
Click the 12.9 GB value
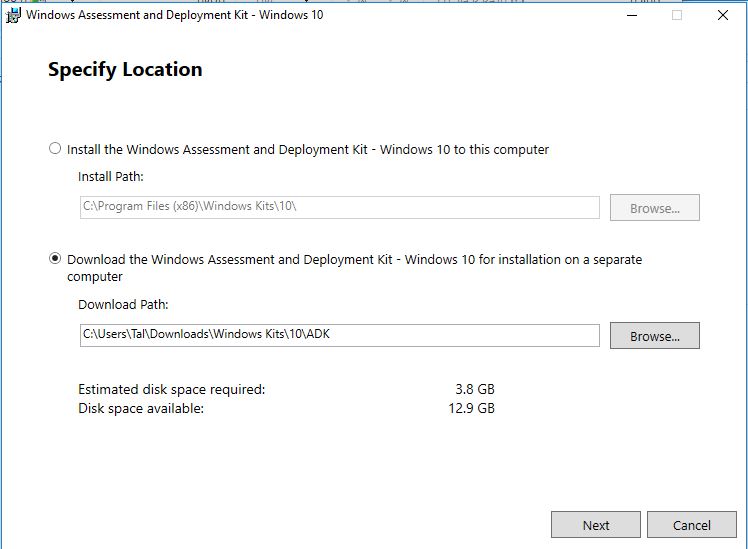pyautogui.click(x=471, y=408)
